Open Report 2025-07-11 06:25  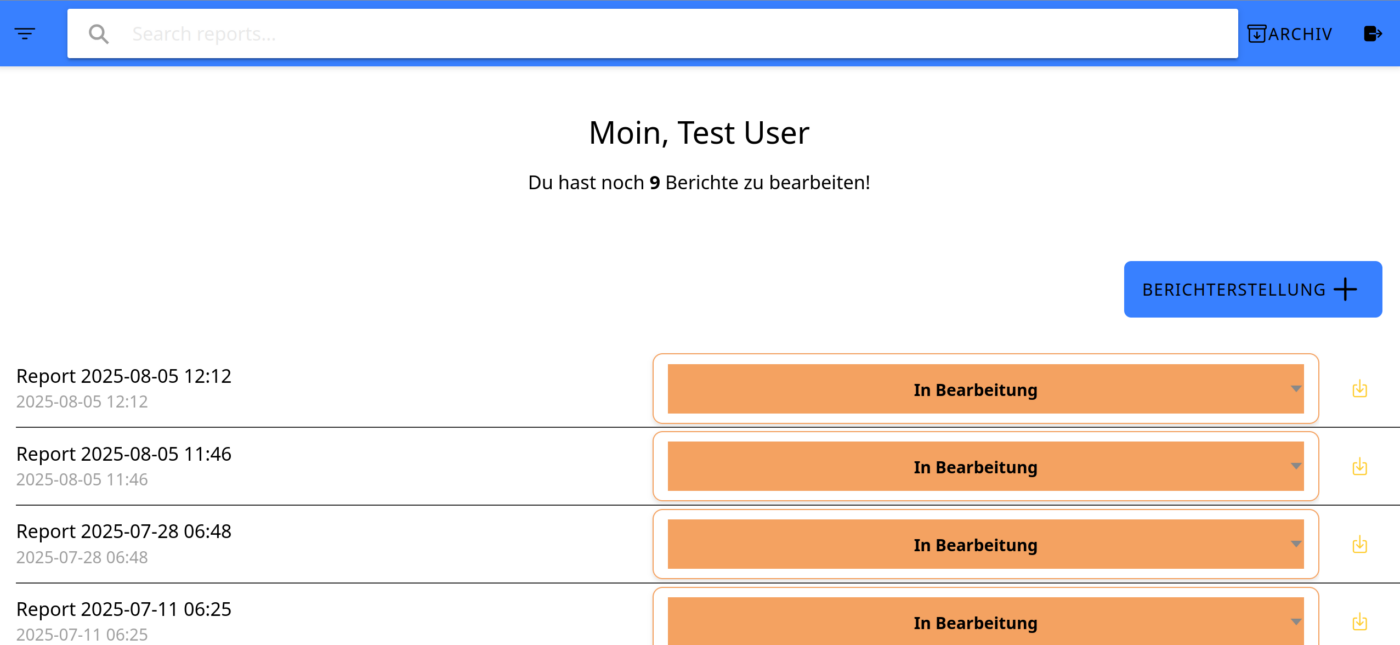click(124, 610)
